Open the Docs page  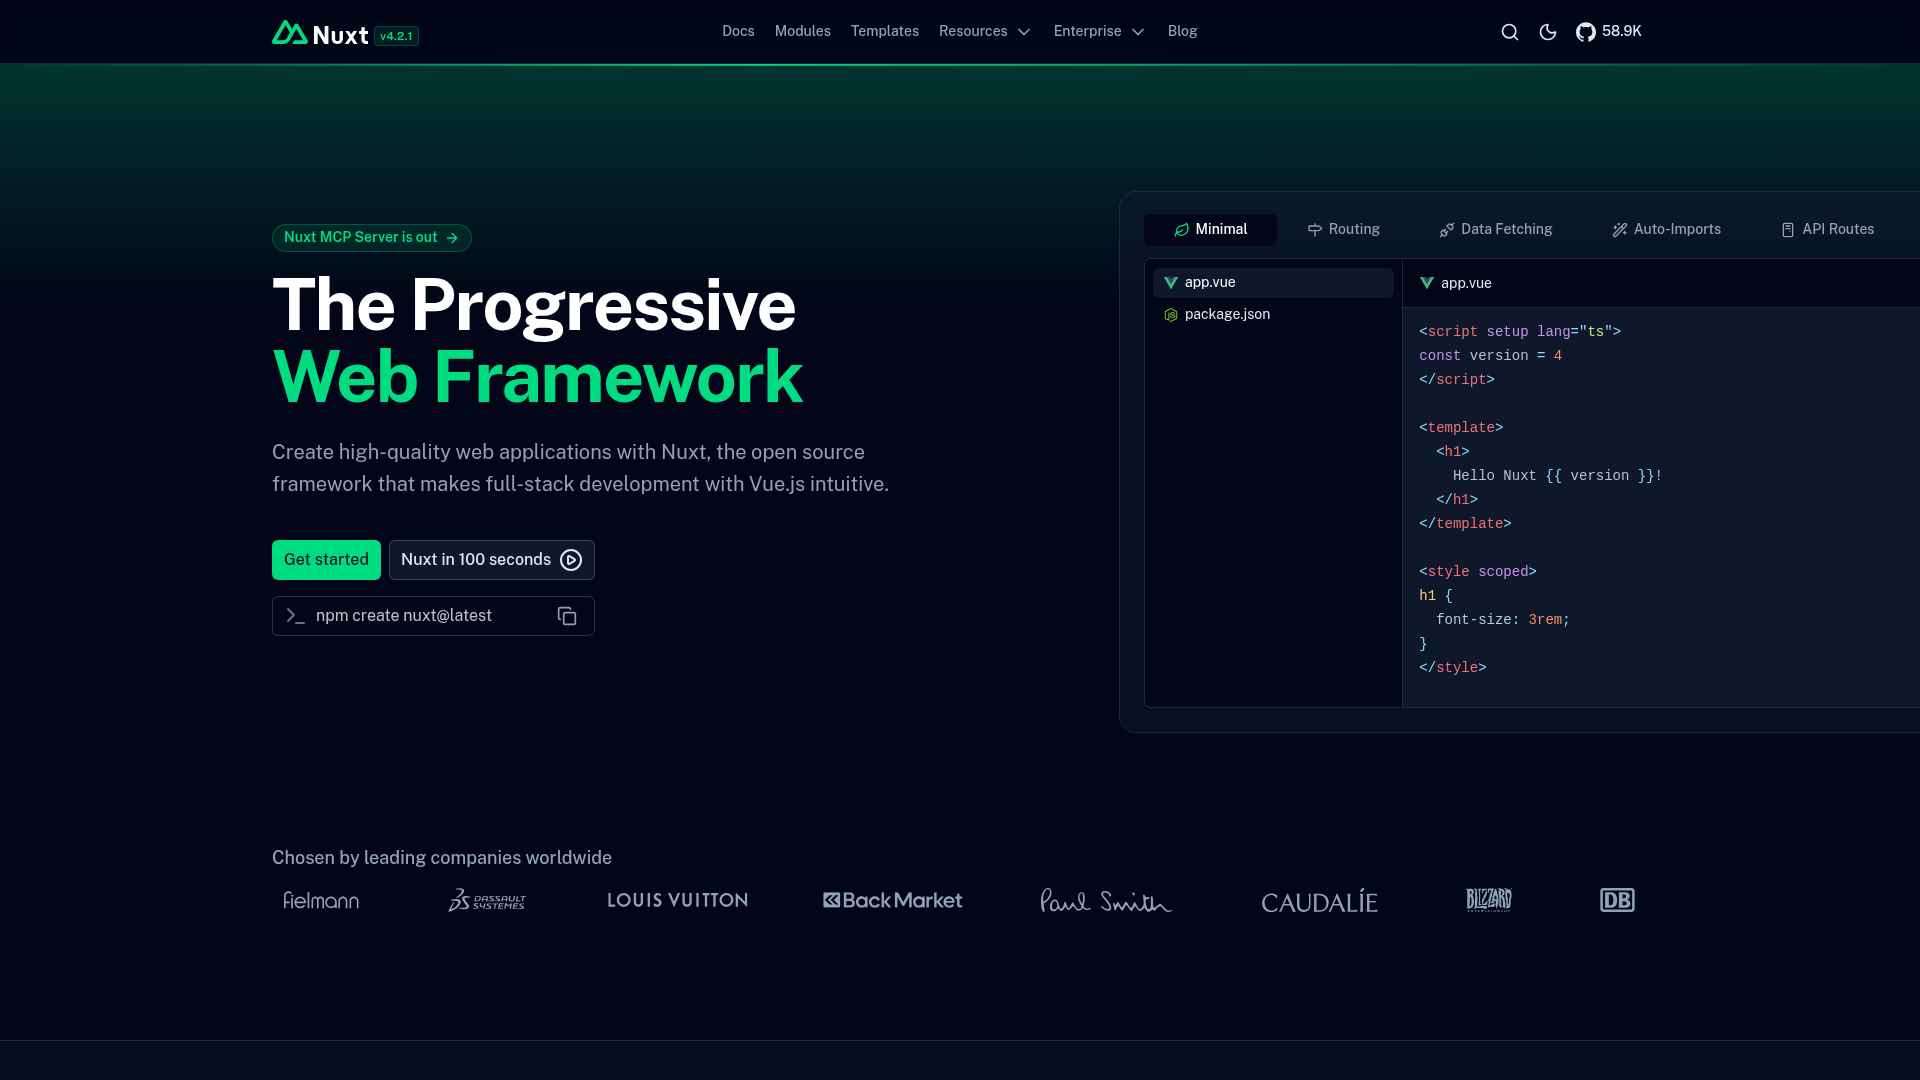click(x=738, y=31)
